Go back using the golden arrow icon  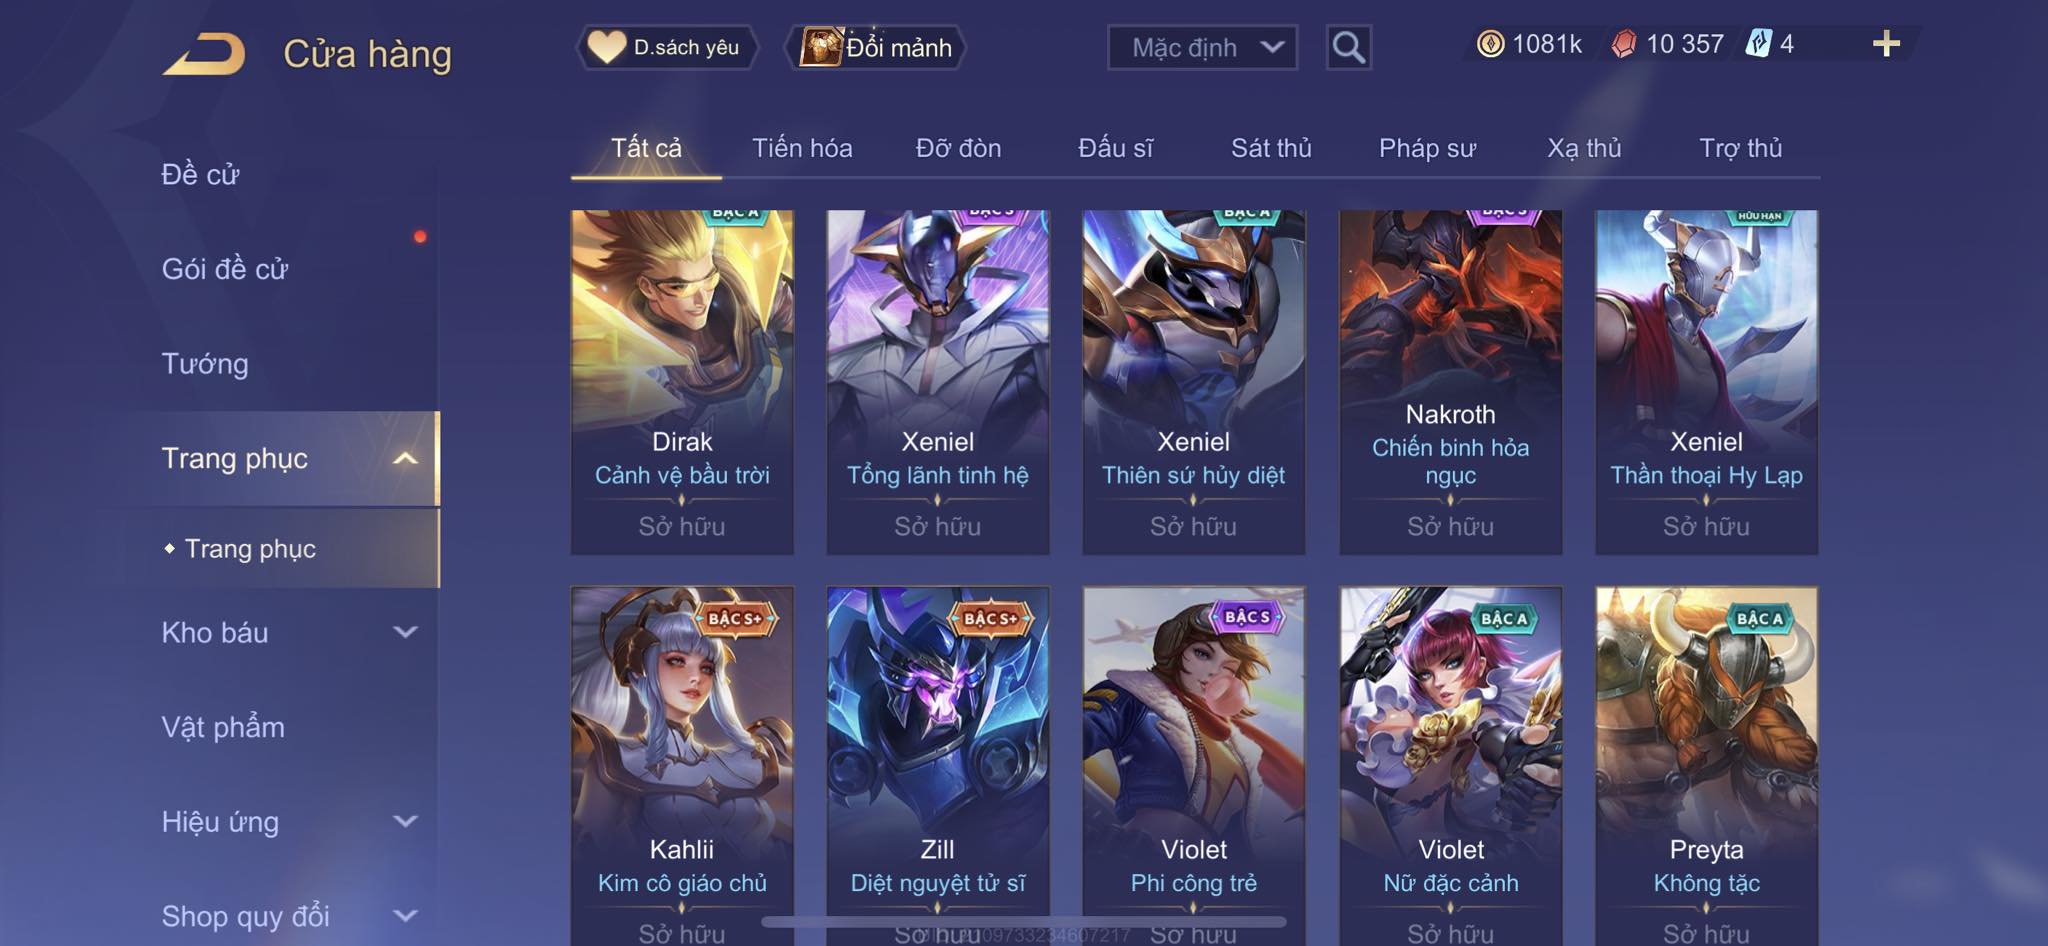click(205, 54)
